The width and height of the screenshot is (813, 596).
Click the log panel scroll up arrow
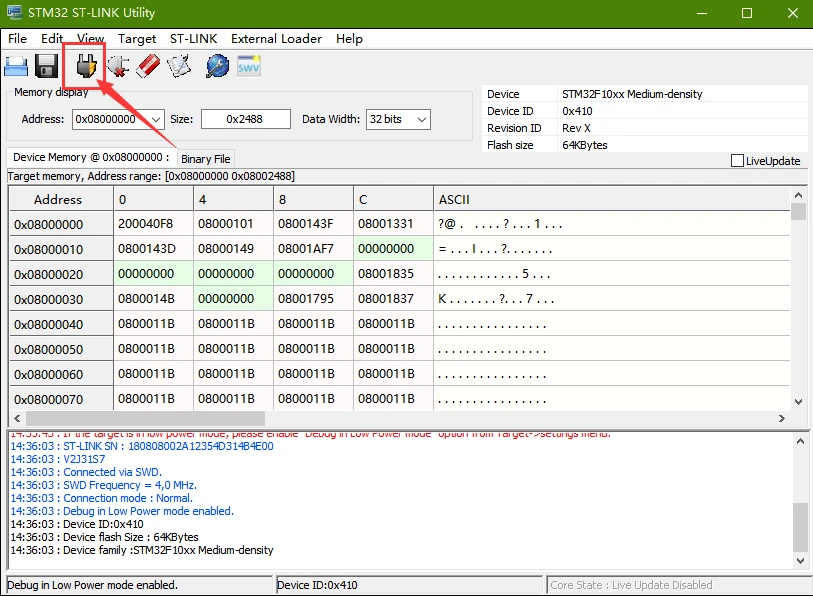point(800,441)
